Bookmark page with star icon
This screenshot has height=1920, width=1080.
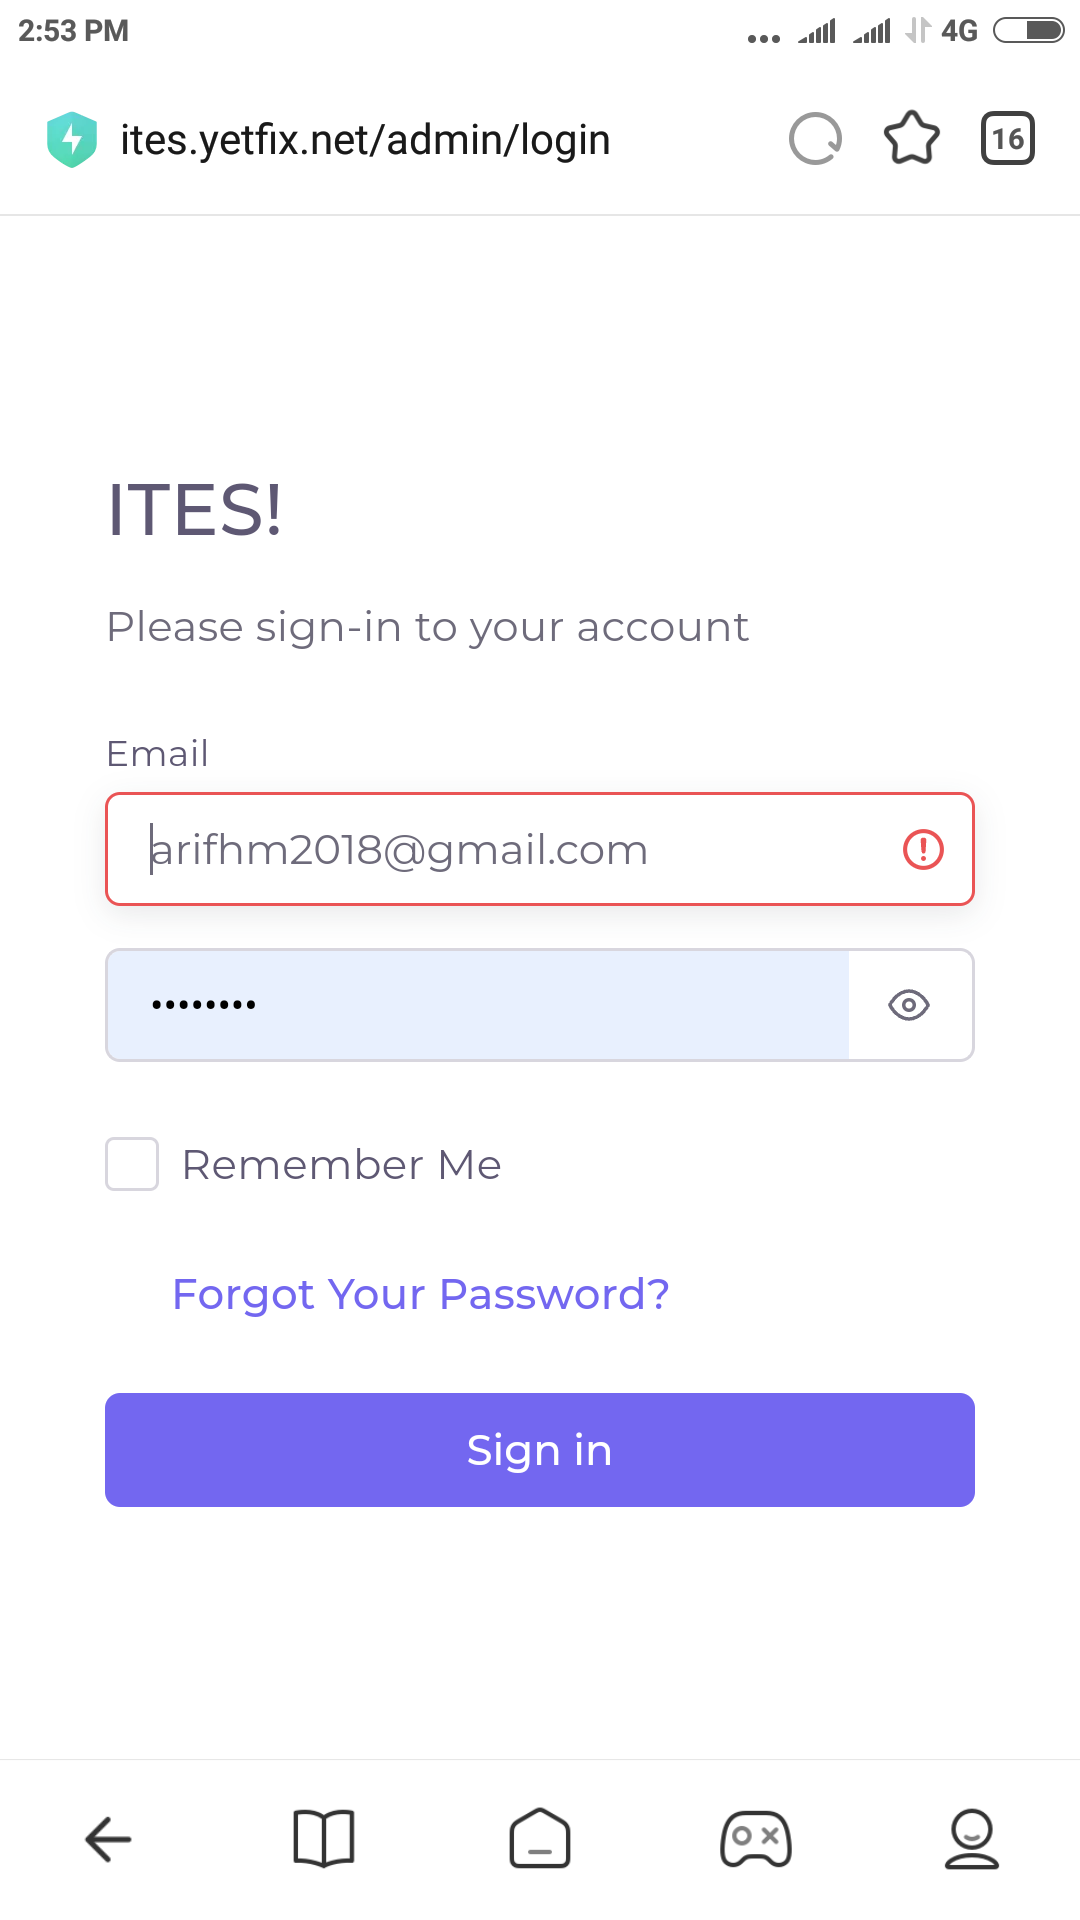pyautogui.click(x=912, y=138)
